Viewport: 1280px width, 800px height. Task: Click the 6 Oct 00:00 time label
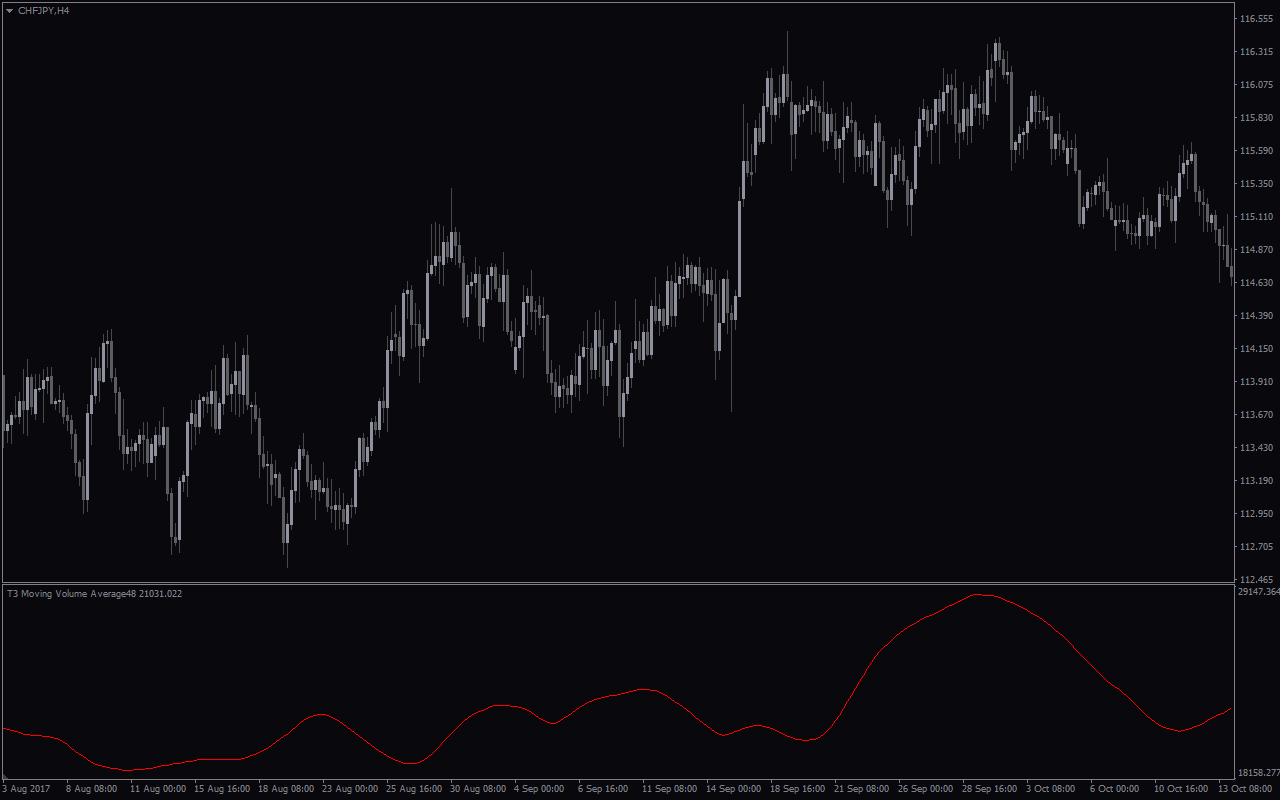(x=1115, y=789)
